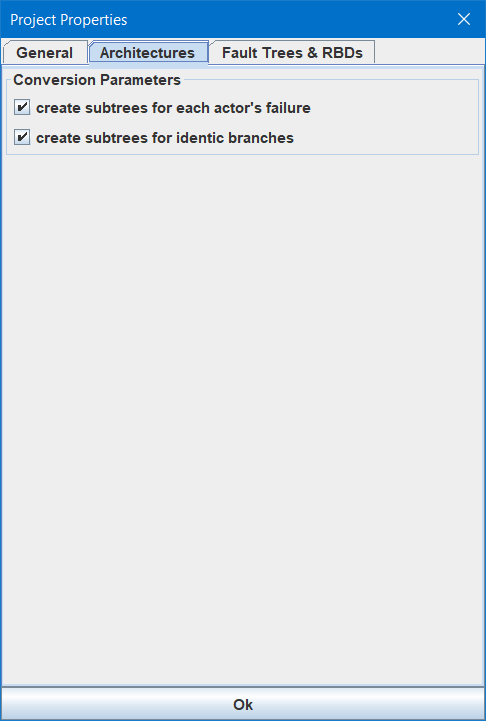Click the "create subtrees for identic branches" label text
Image resolution: width=486 pixels, height=721 pixels.
(165, 138)
